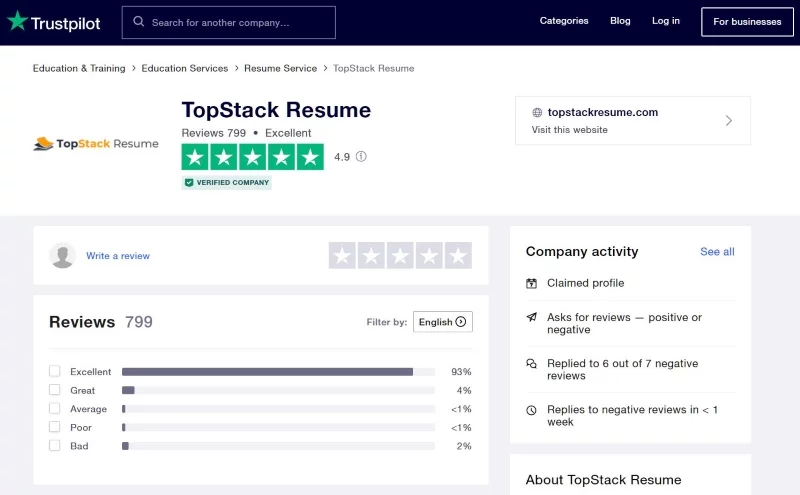800x495 pixels.
Task: Open the topstackresume.com website link
Action: [x=603, y=112]
